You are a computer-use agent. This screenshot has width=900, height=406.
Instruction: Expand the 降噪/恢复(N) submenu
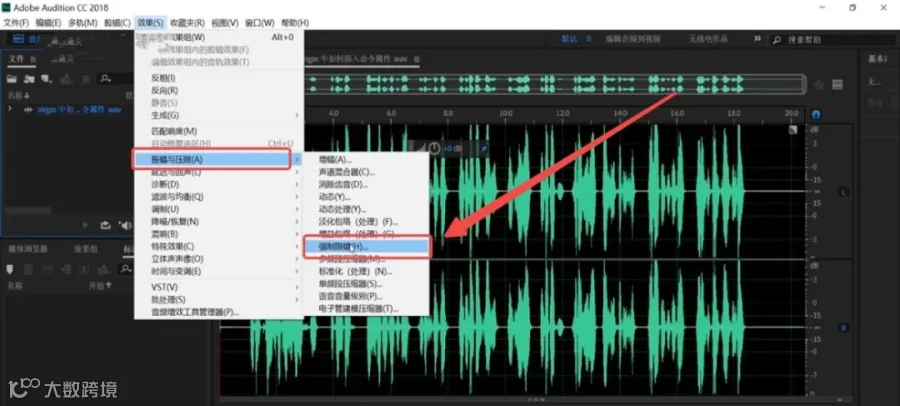(x=218, y=222)
